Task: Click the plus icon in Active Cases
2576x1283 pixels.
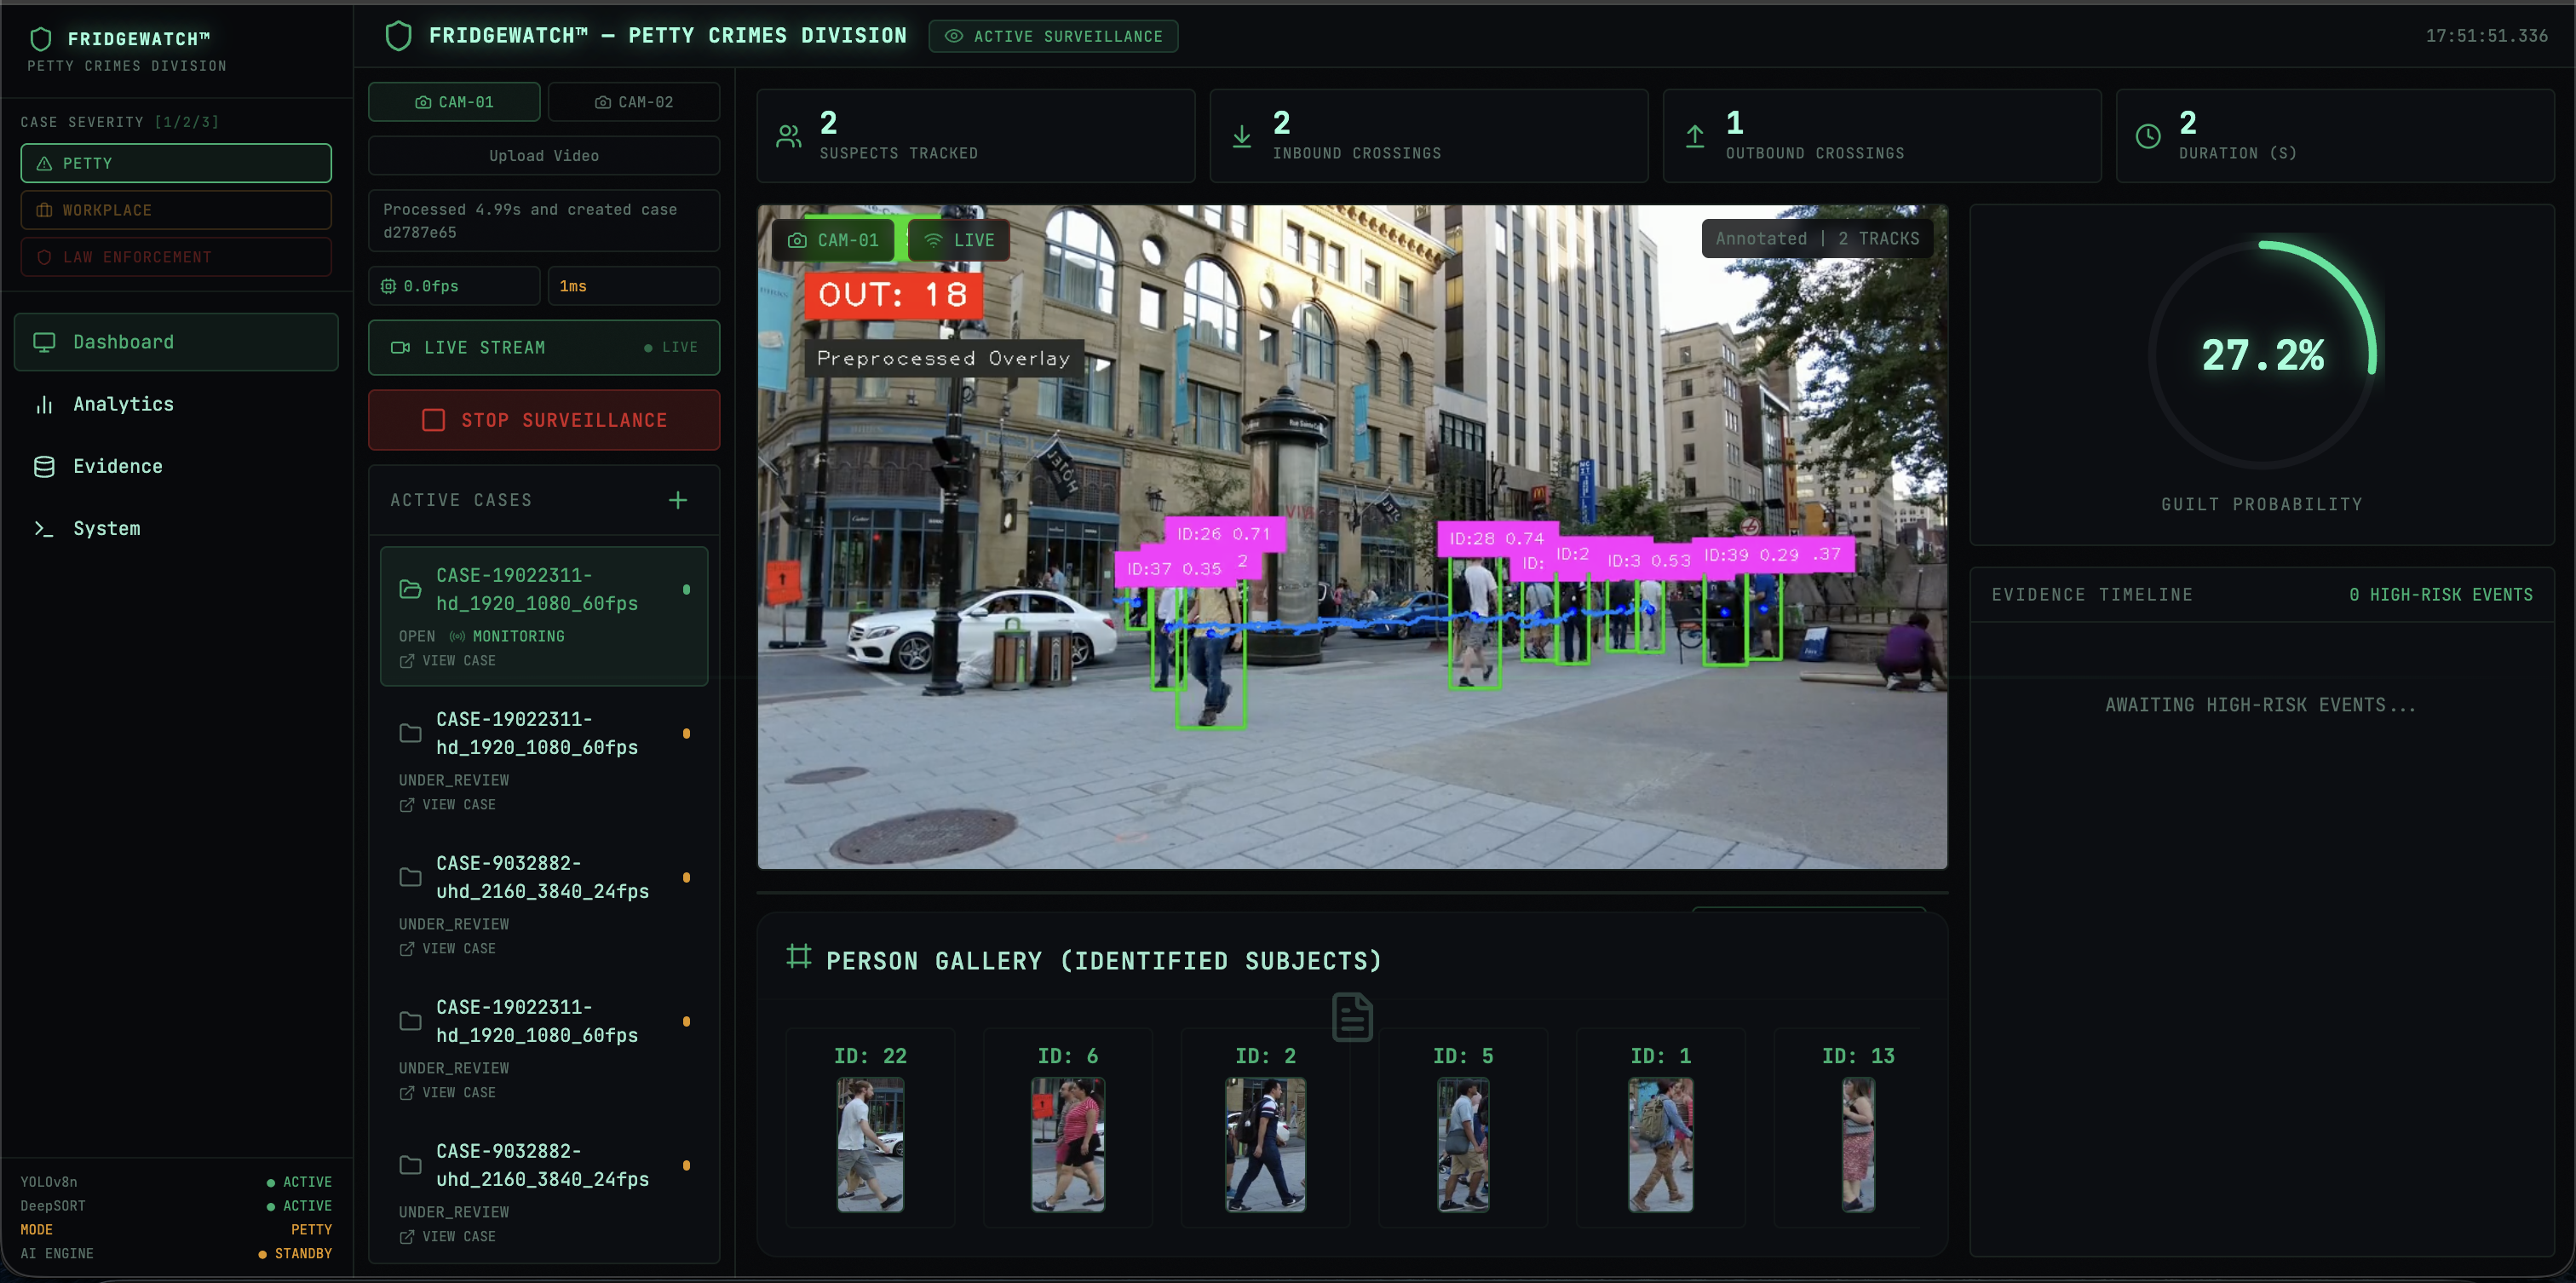Action: [678, 500]
